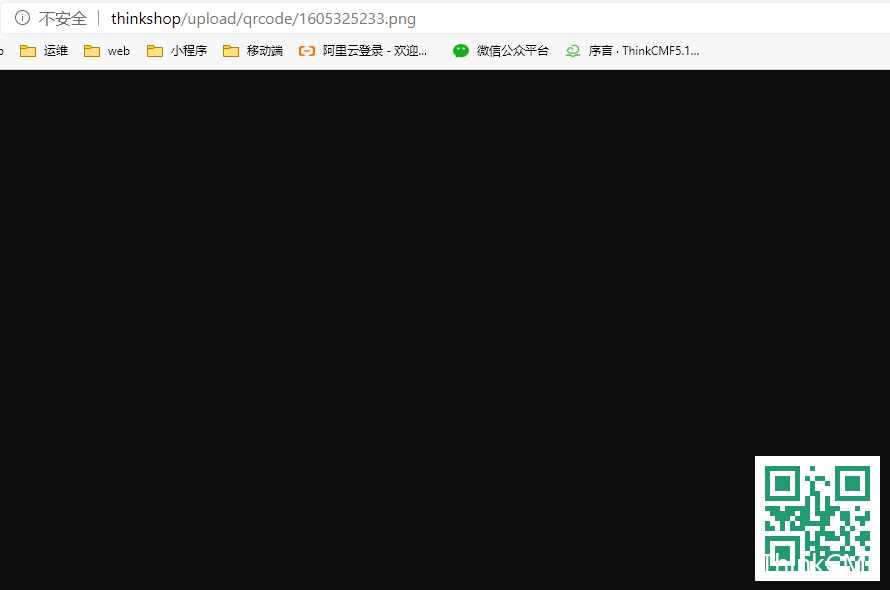The height and width of the screenshot is (590, 890).
Task: Select the address bar URL thinkshop/upload/qrcode/1605325233.png
Action: 263,19
